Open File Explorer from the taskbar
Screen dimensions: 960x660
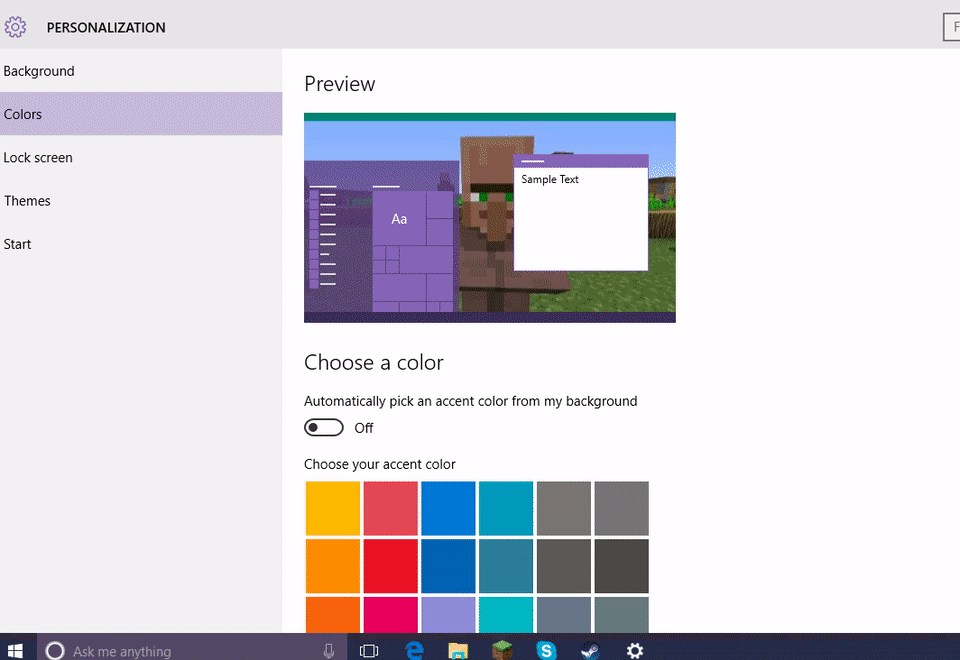[458, 650]
